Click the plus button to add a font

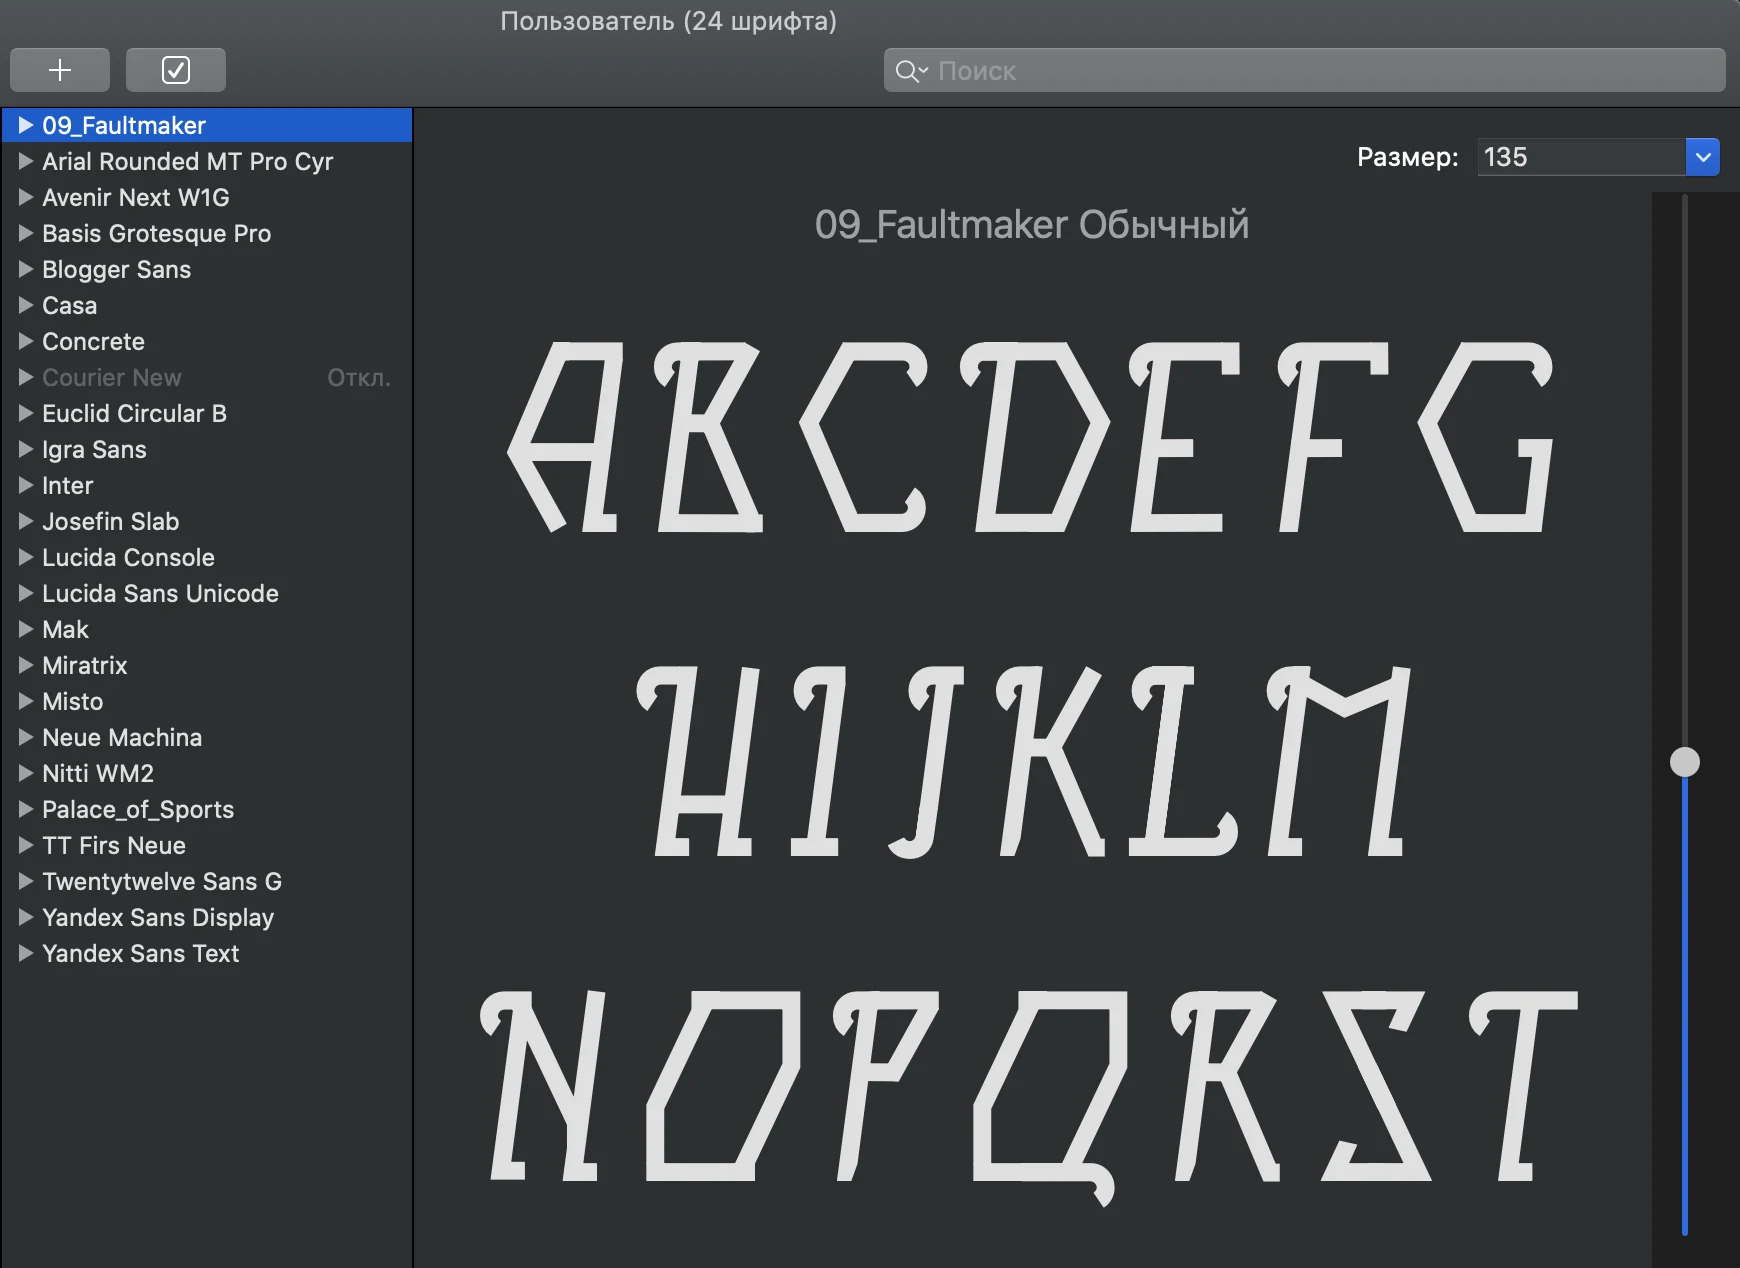[x=60, y=70]
